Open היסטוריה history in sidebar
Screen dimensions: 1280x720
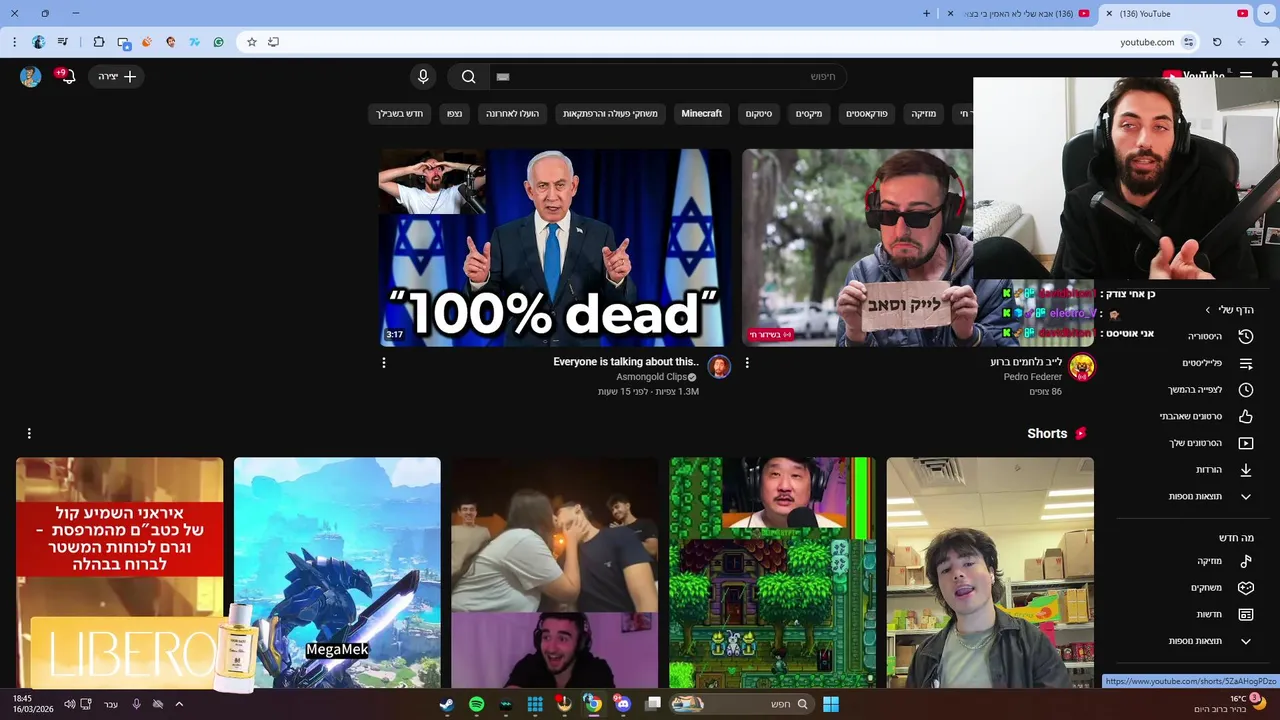(x=1220, y=336)
